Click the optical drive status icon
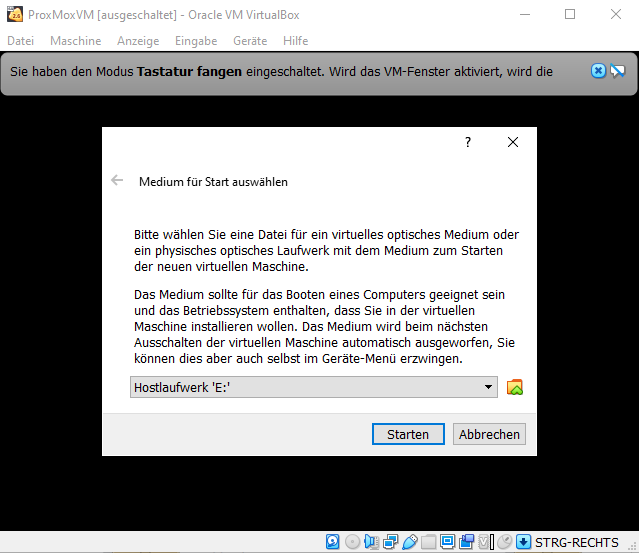 [x=352, y=542]
